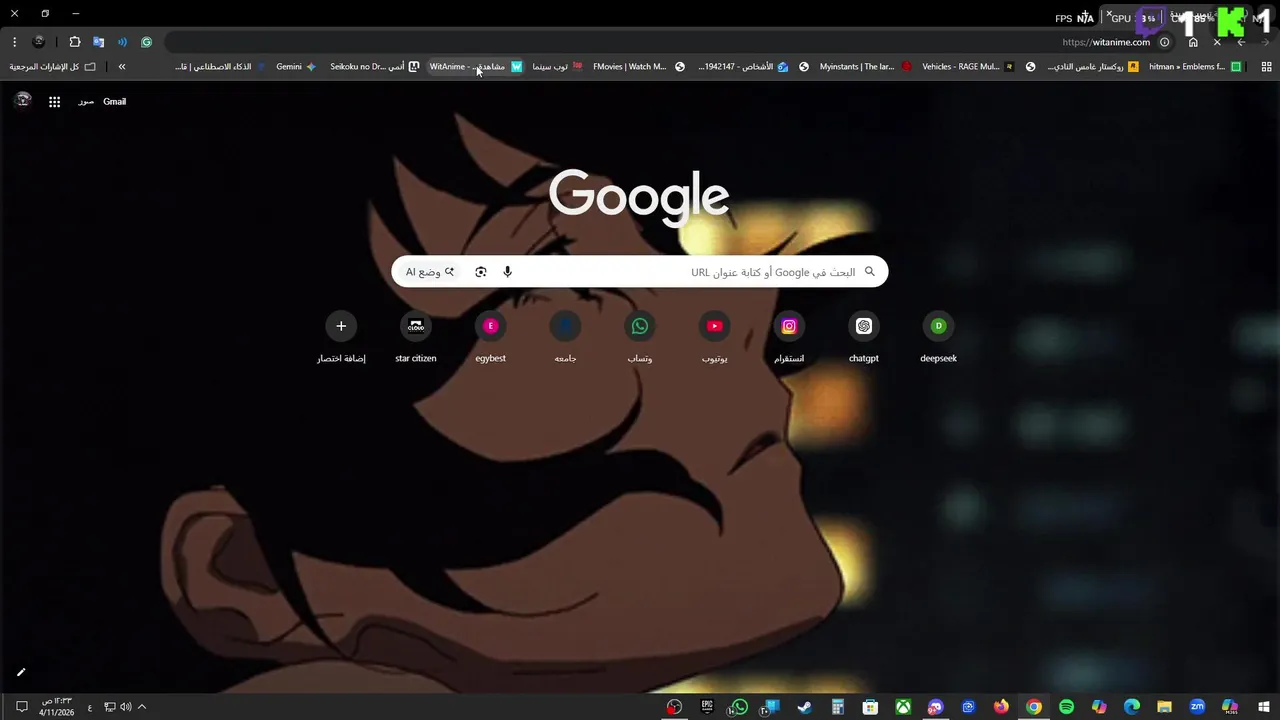Open Microsoft Store from the taskbar

point(870,707)
